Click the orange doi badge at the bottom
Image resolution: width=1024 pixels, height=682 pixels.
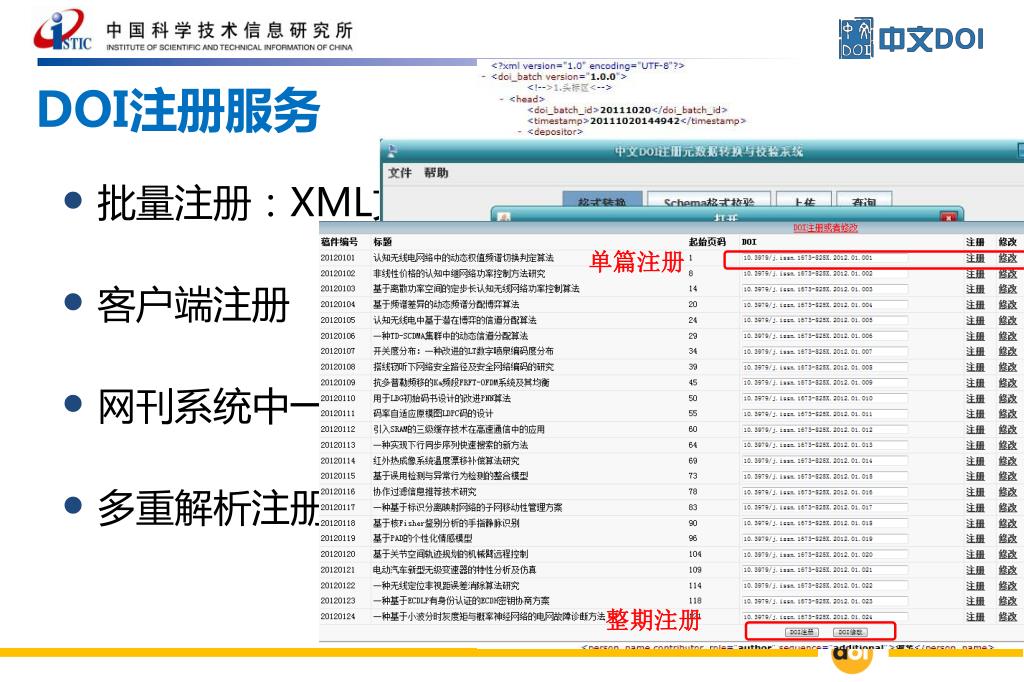tap(852, 658)
